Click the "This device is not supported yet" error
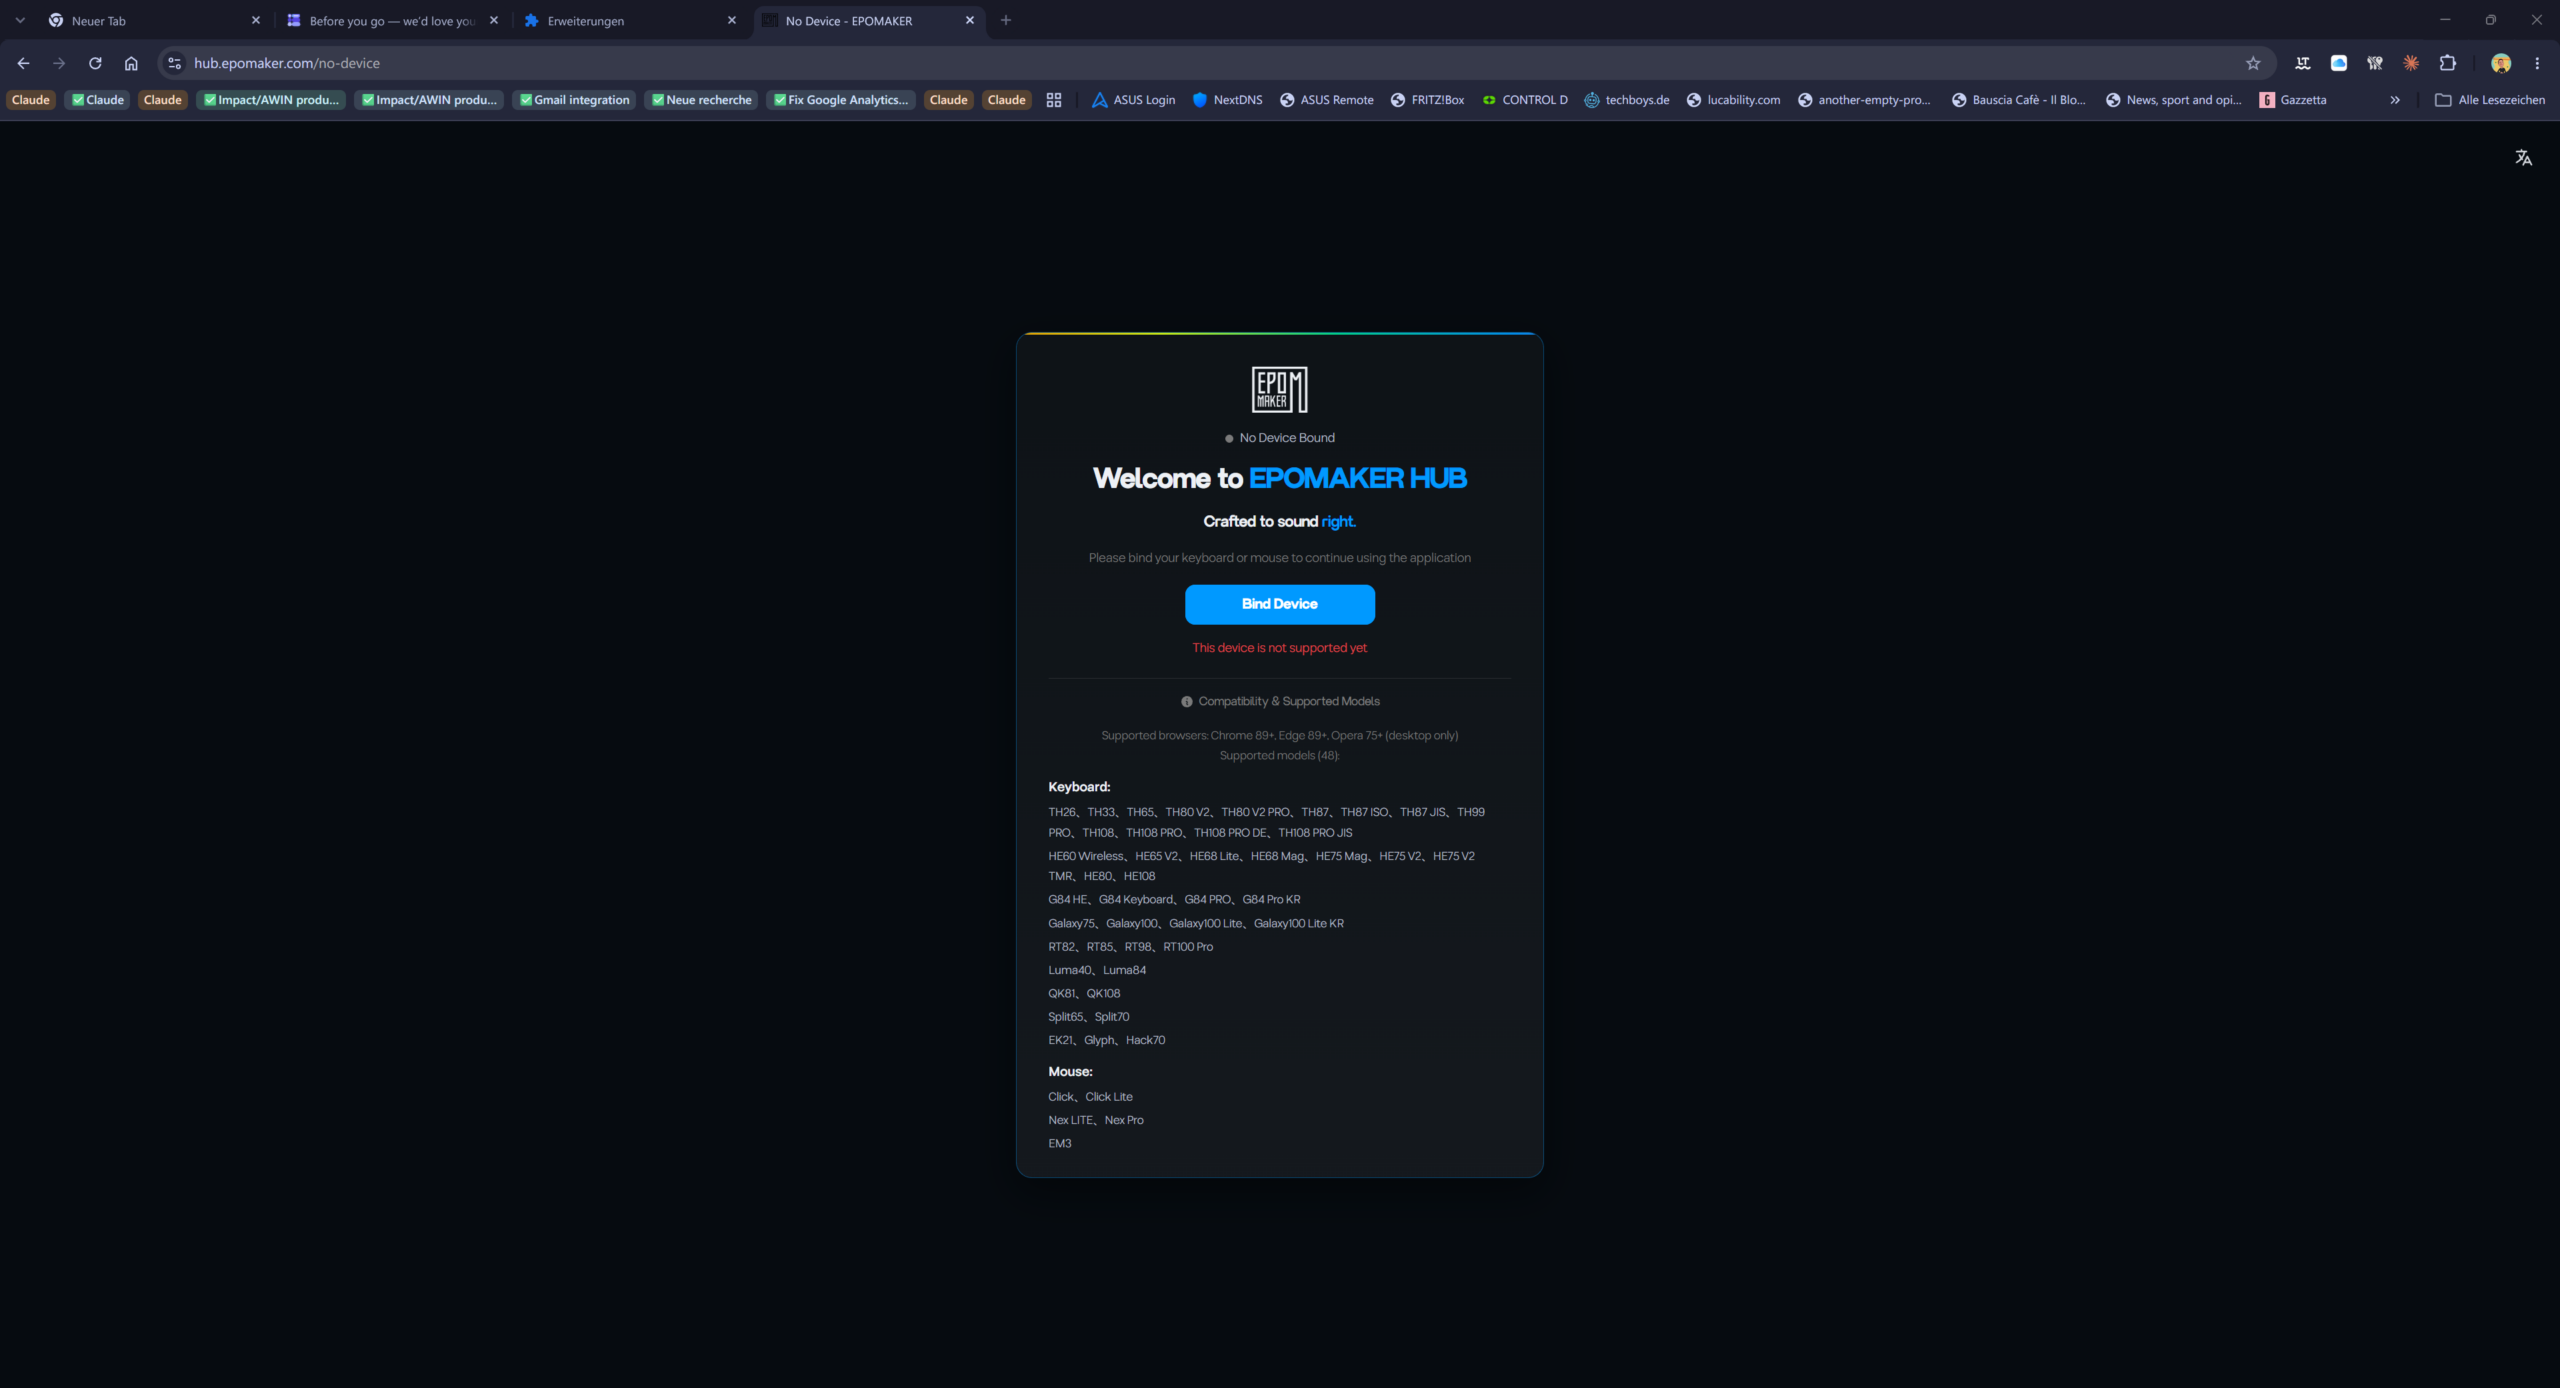The height and width of the screenshot is (1388, 2560). tap(1280, 648)
